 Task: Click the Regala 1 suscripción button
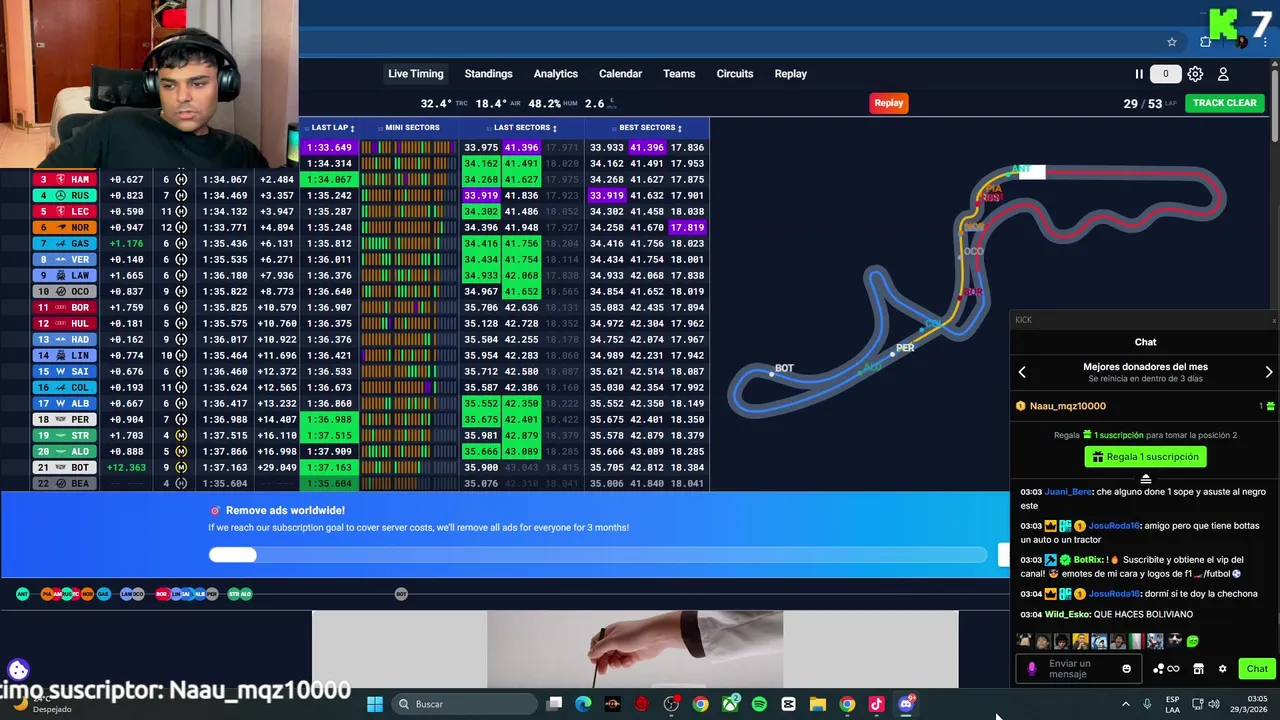(x=1145, y=457)
